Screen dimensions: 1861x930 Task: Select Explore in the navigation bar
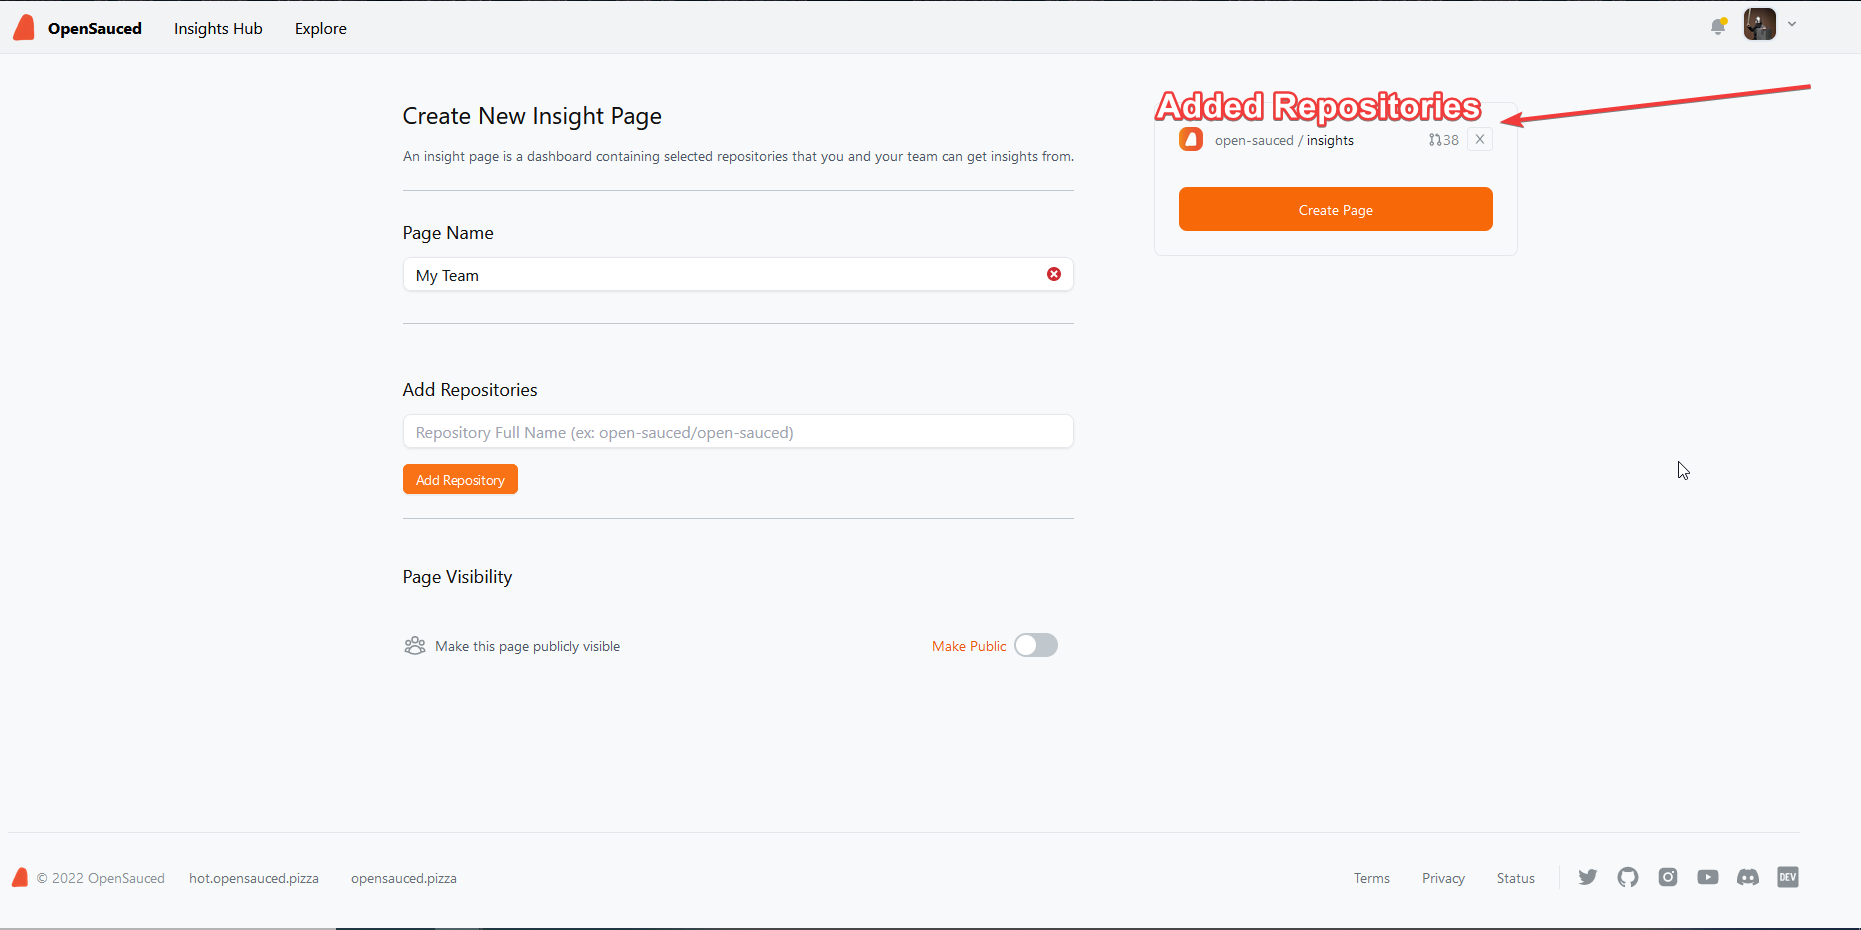320,28
